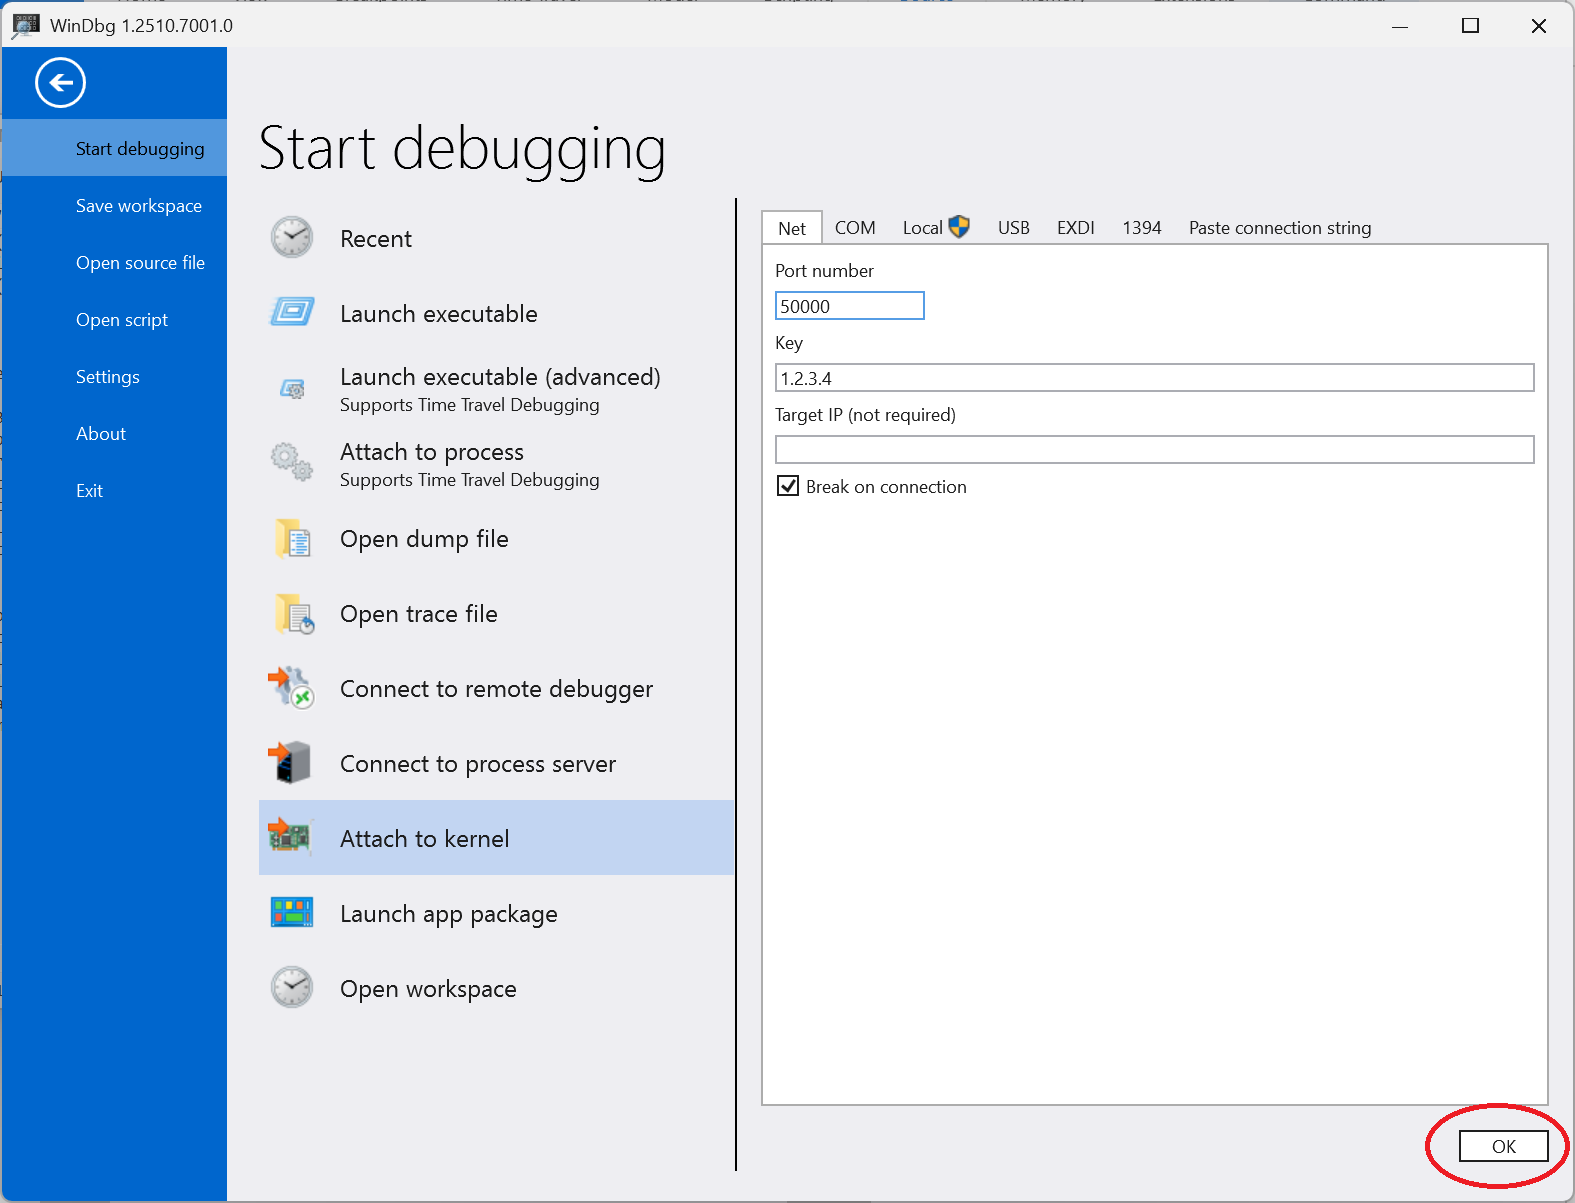Switch to the USB tab
The width and height of the screenshot is (1575, 1203).
tap(1013, 228)
